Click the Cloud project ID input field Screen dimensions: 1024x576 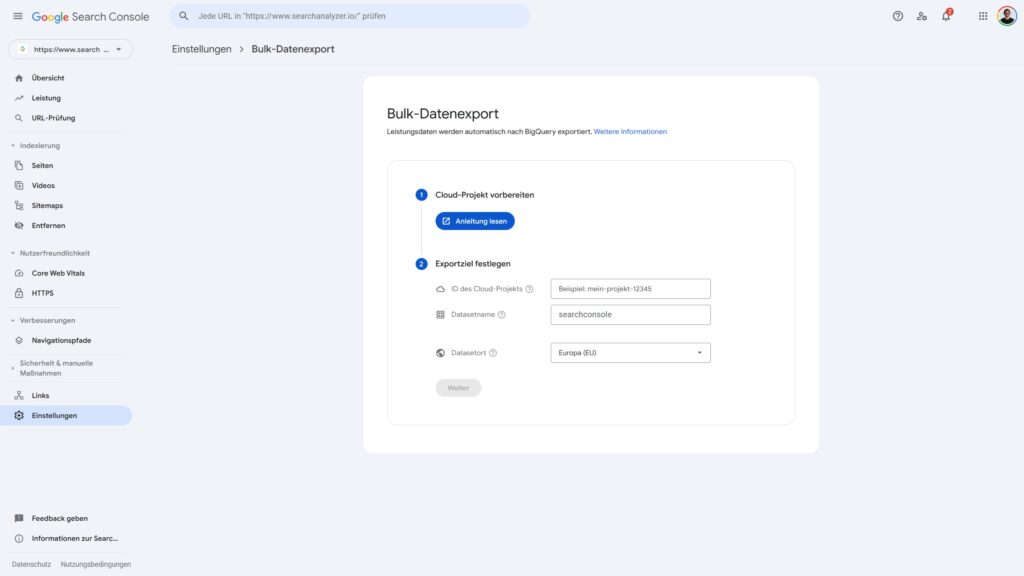point(630,289)
